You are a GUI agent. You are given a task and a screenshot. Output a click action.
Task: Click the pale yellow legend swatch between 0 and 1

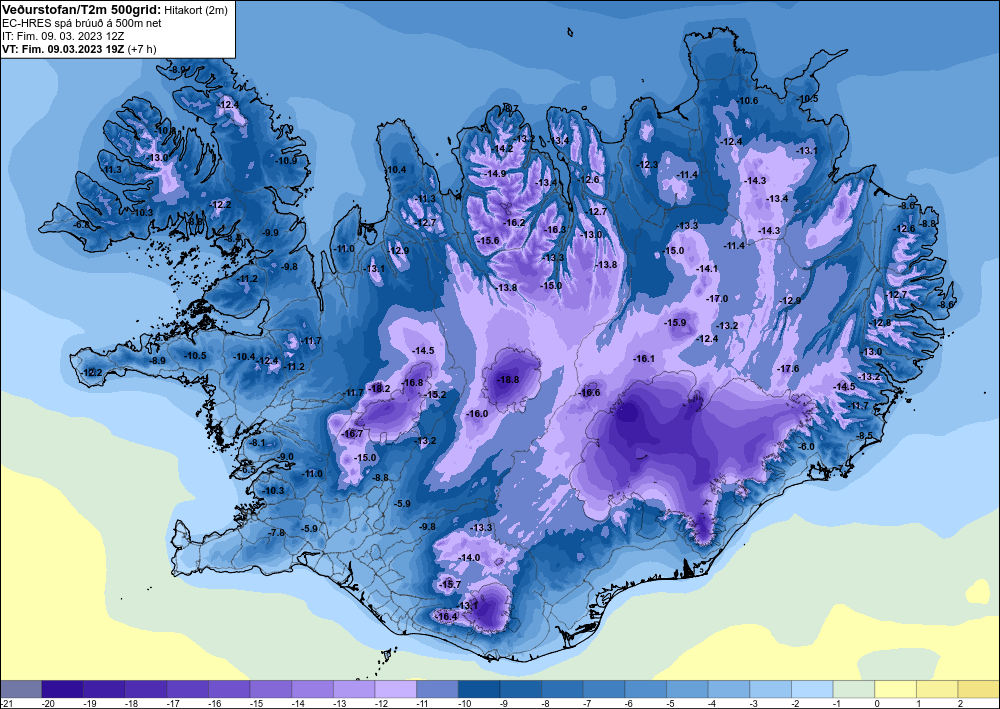(x=895, y=689)
